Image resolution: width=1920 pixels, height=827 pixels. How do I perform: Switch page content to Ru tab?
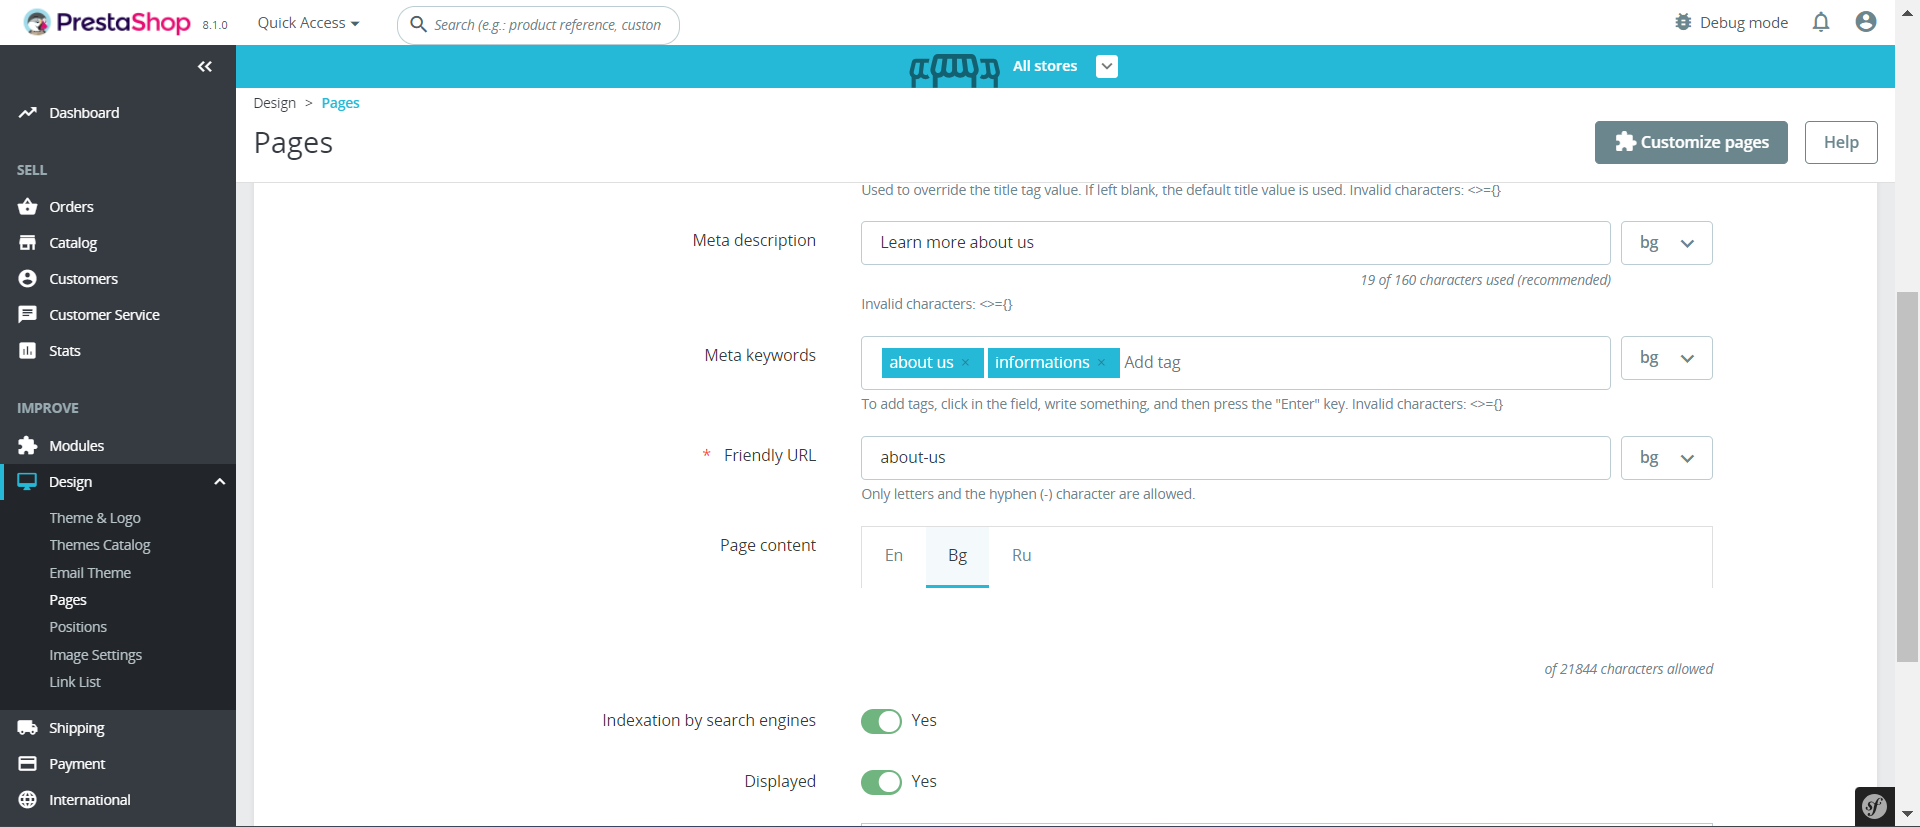pos(1021,556)
